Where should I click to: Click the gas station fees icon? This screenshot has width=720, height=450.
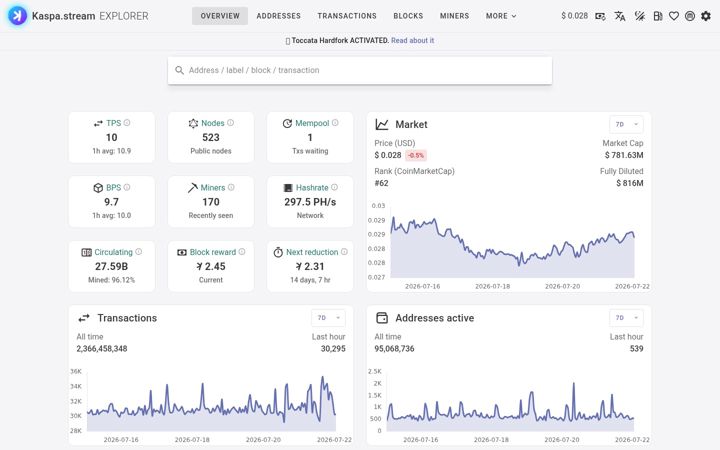pyautogui.click(x=658, y=16)
